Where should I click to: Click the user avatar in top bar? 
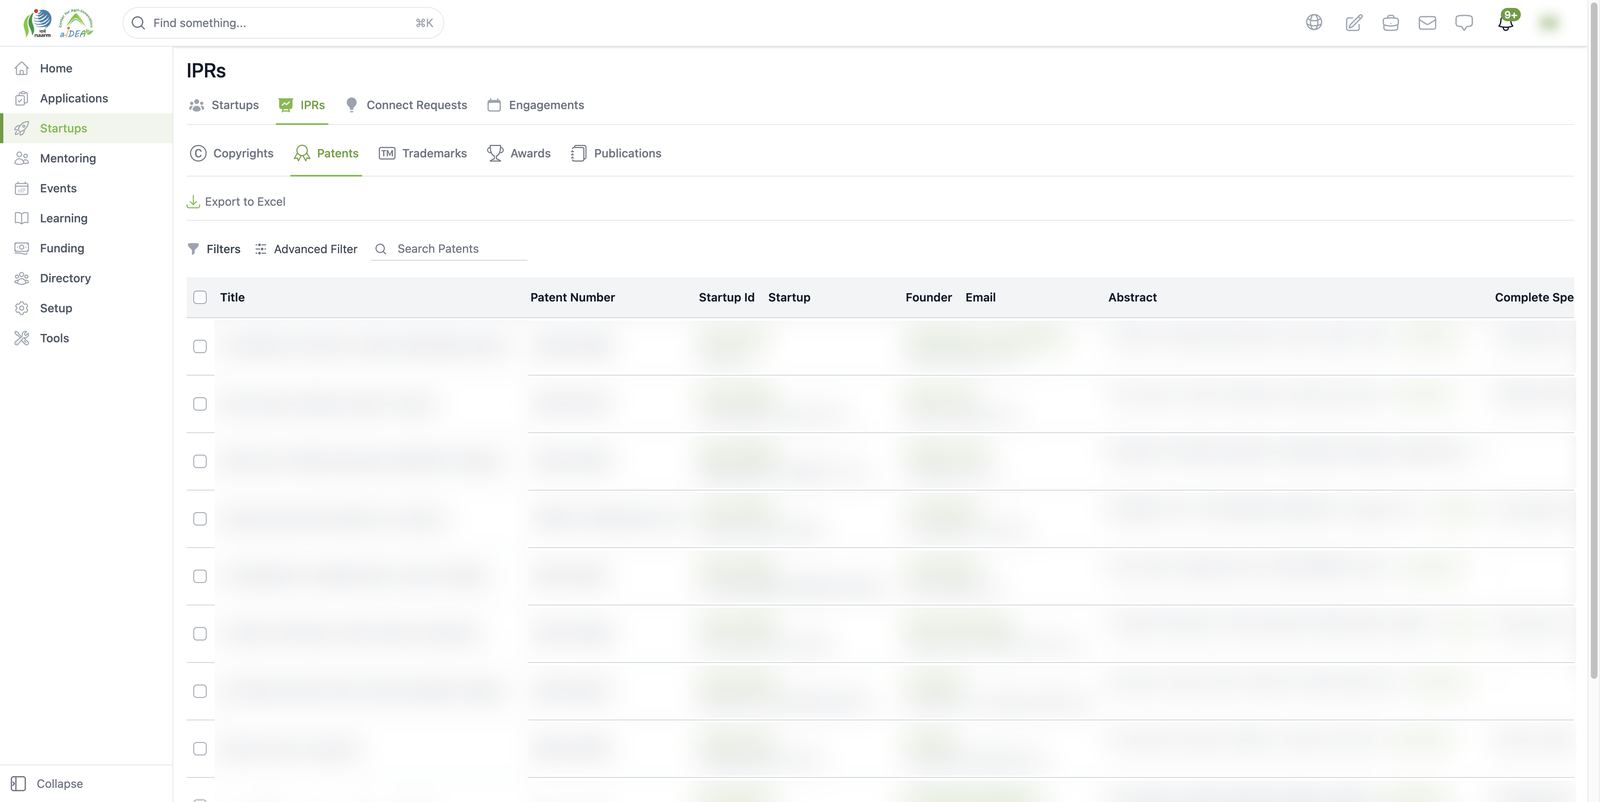tap(1549, 22)
